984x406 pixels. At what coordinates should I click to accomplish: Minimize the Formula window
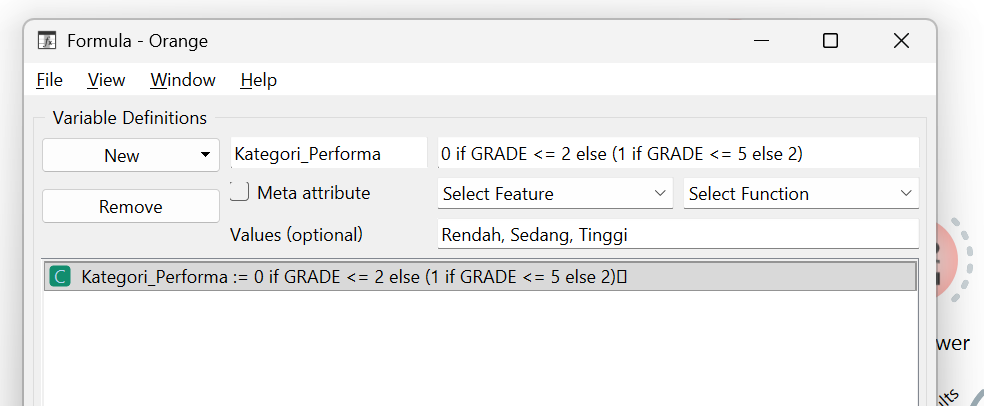[762, 41]
